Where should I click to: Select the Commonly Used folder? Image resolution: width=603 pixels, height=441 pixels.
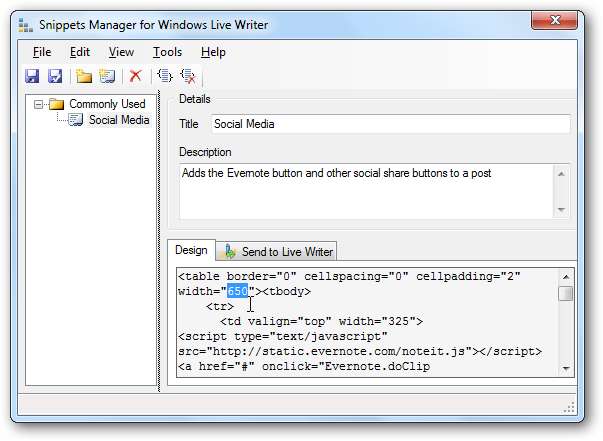(x=106, y=104)
